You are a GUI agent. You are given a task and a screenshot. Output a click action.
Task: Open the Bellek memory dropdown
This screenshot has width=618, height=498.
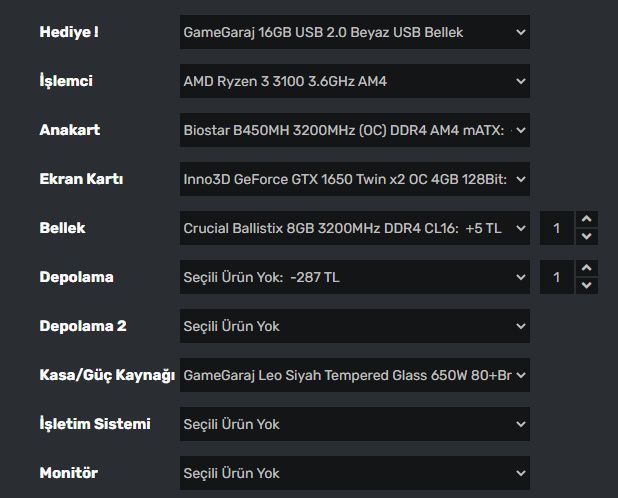pos(354,228)
